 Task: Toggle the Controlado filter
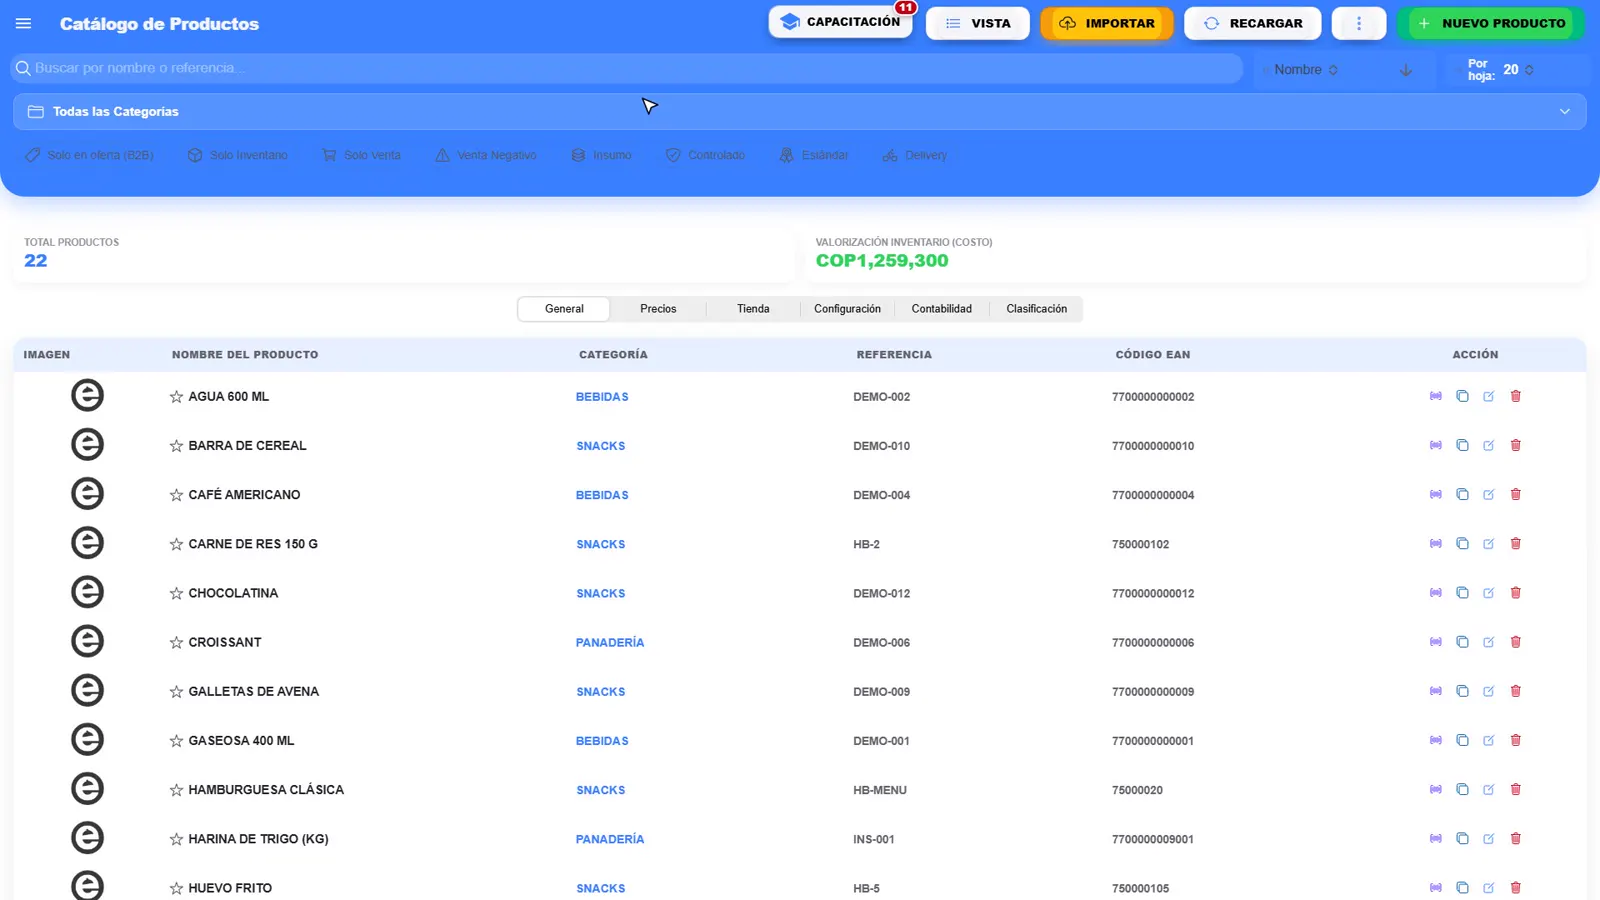[x=705, y=155]
